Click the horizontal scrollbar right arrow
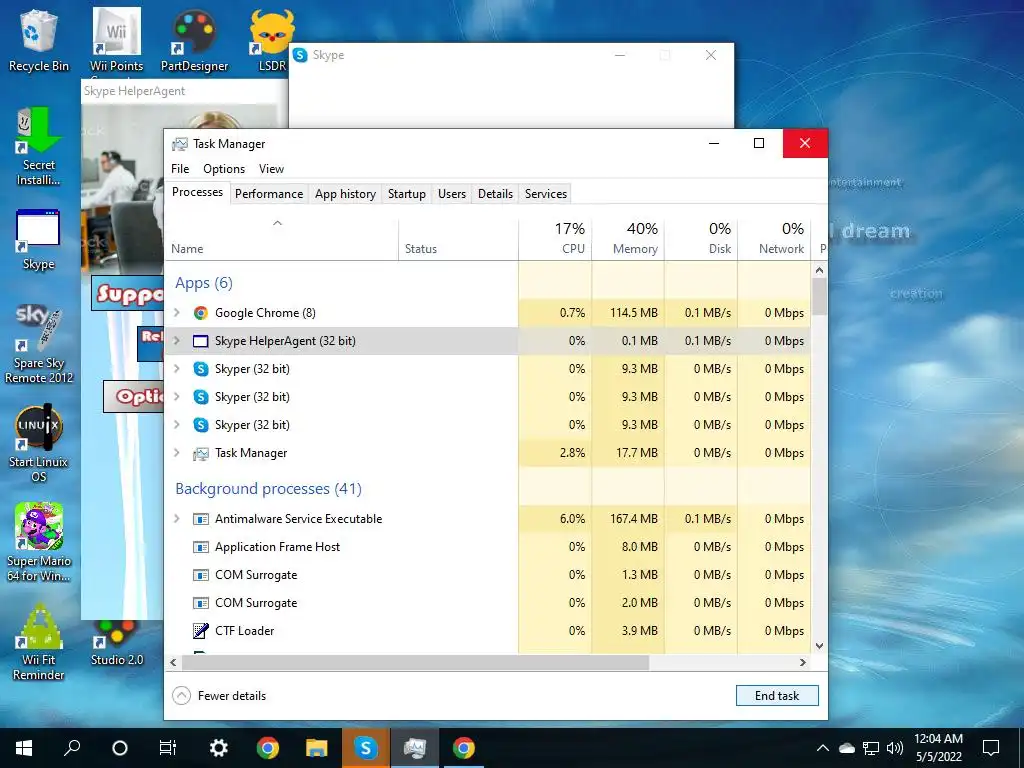 803,662
